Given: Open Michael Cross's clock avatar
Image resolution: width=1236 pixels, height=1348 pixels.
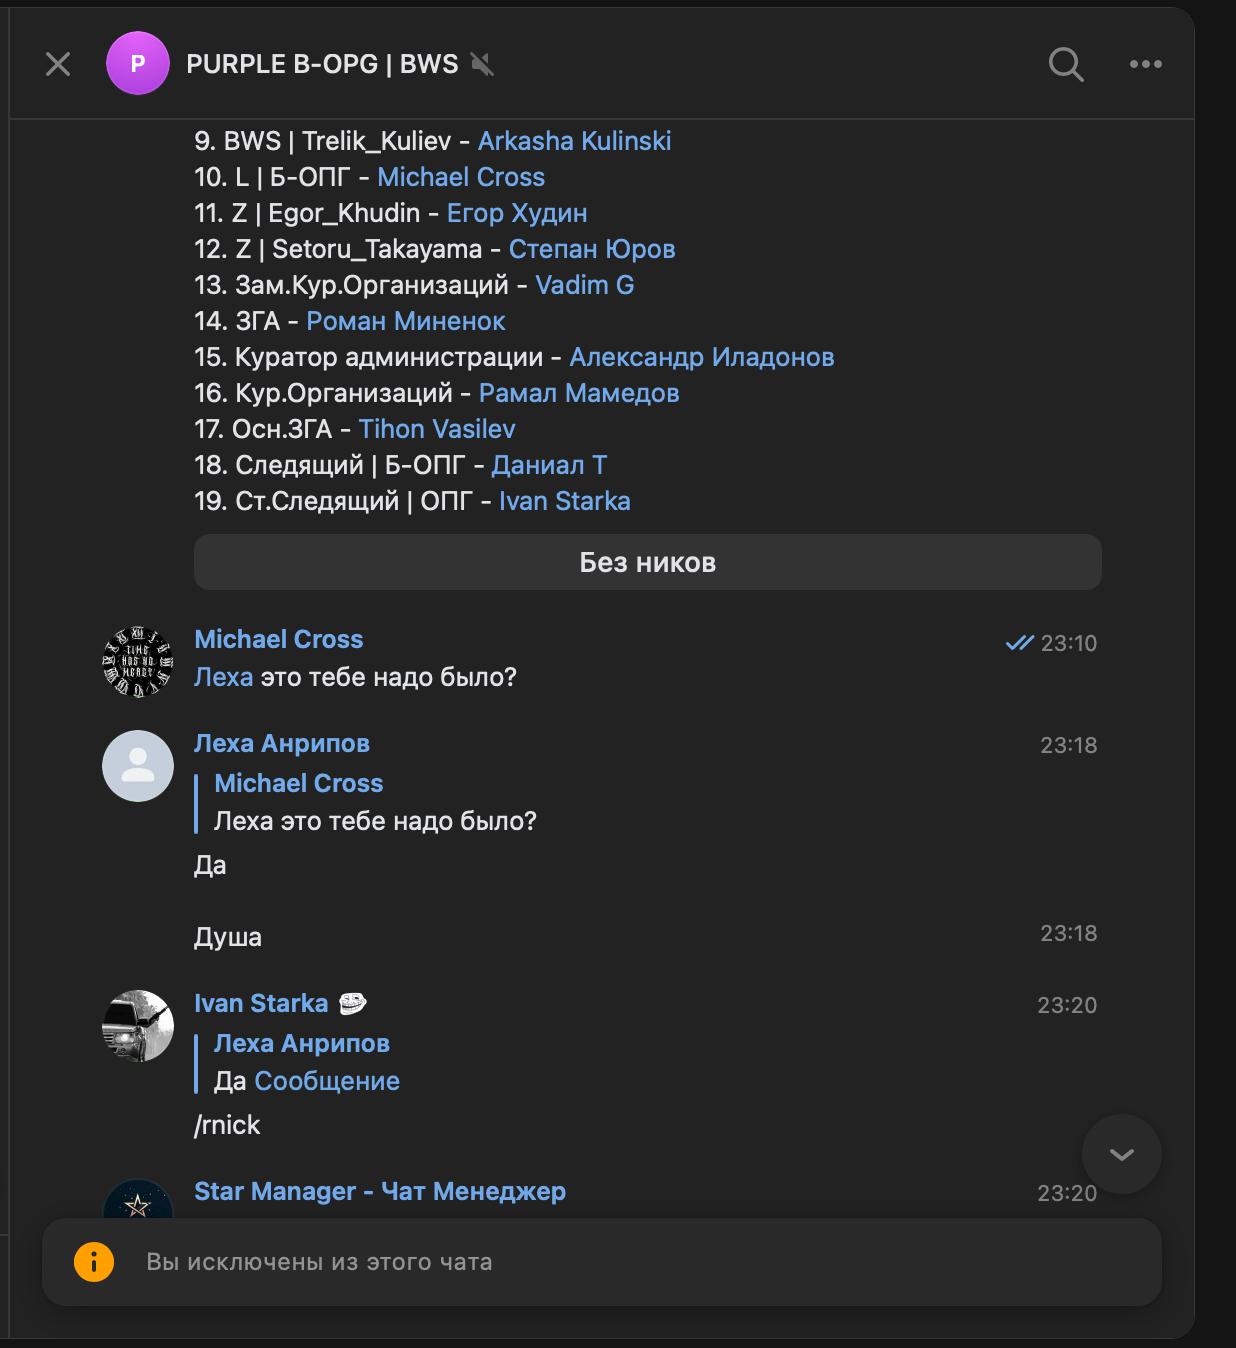Looking at the screenshot, I should [138, 661].
